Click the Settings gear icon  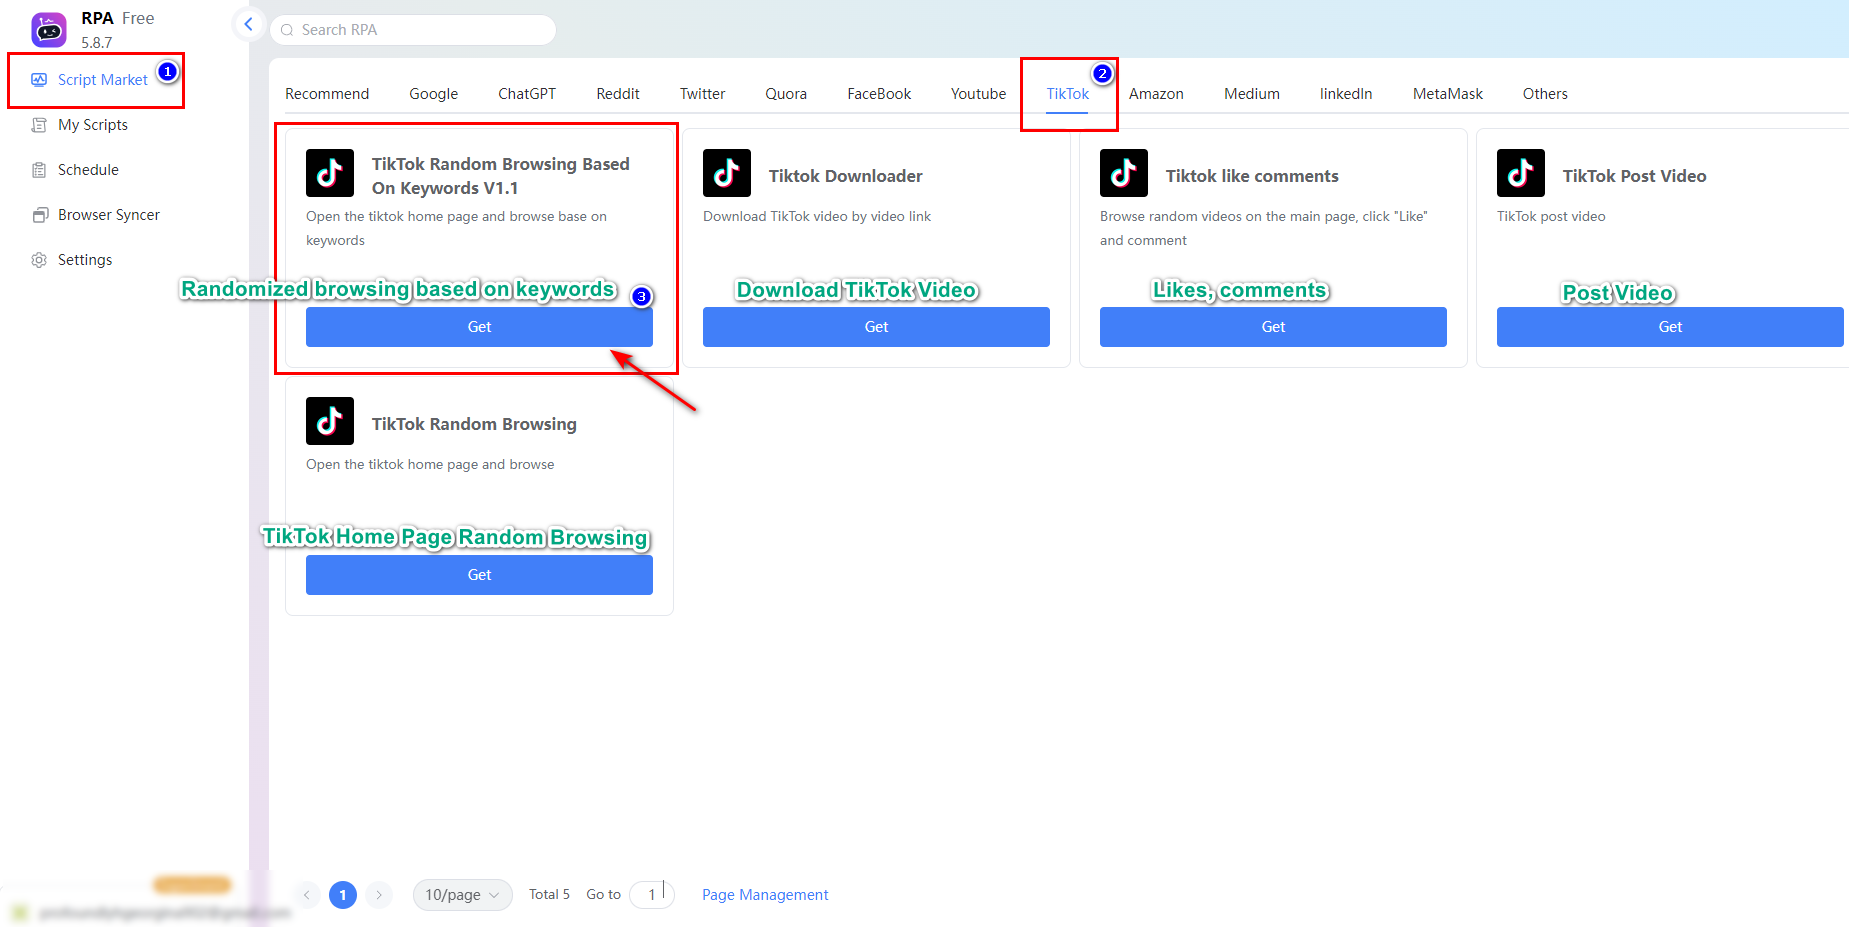[39, 260]
